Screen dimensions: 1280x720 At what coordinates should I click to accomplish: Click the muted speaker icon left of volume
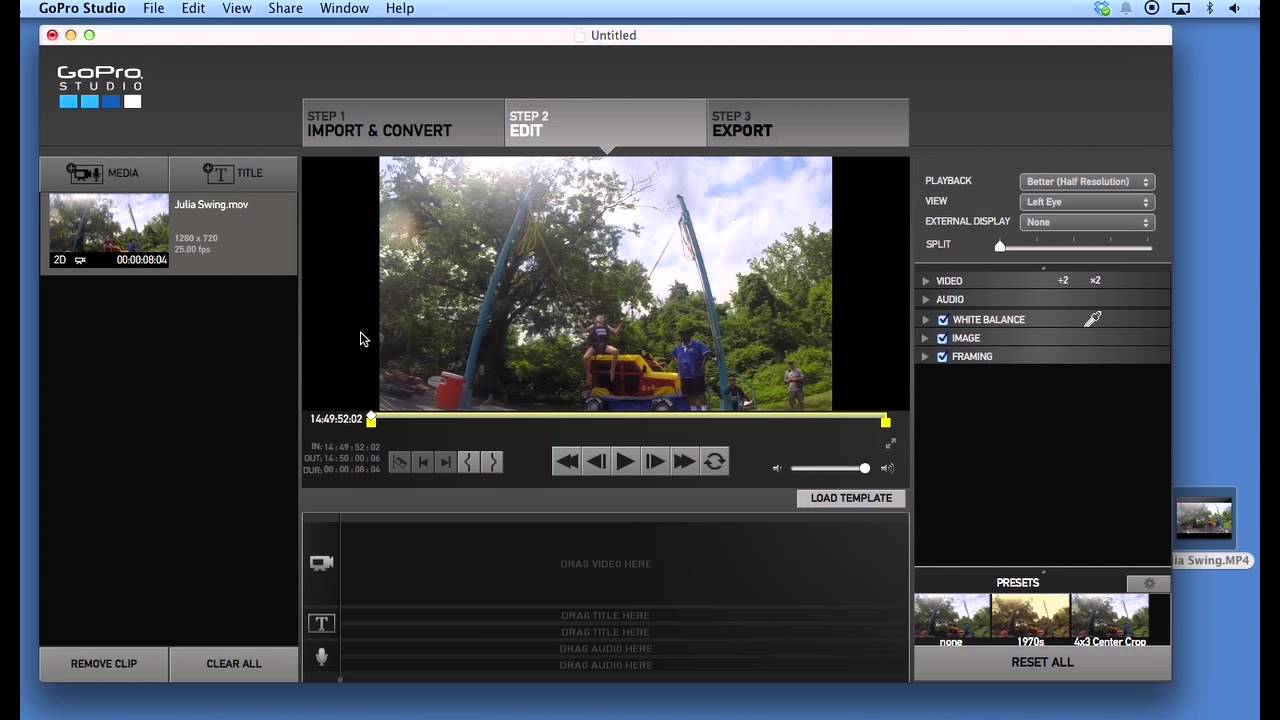[777, 468]
